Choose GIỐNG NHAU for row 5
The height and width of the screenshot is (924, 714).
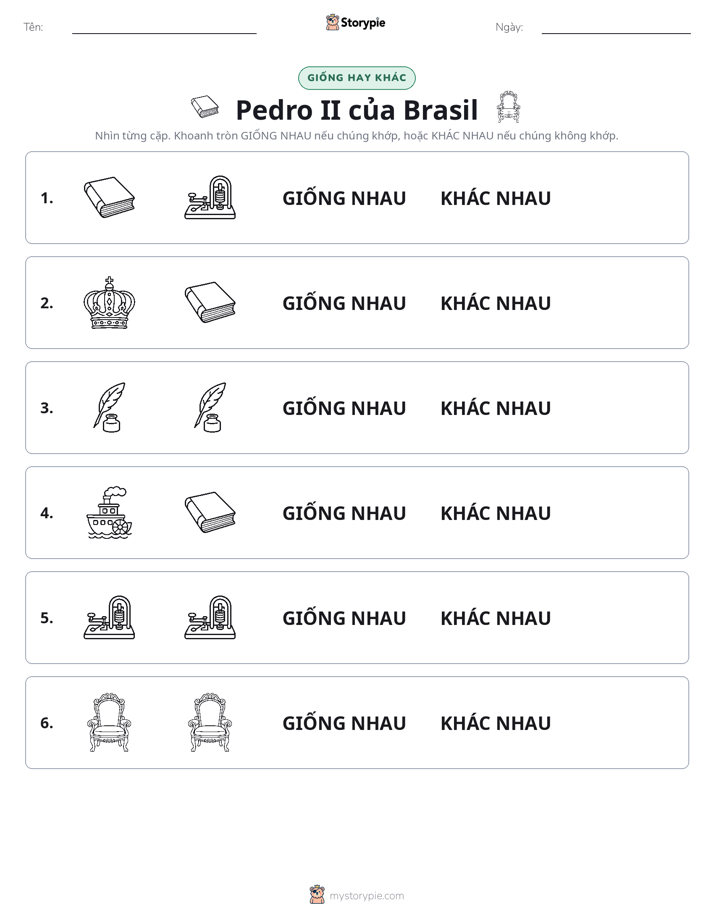coord(344,618)
